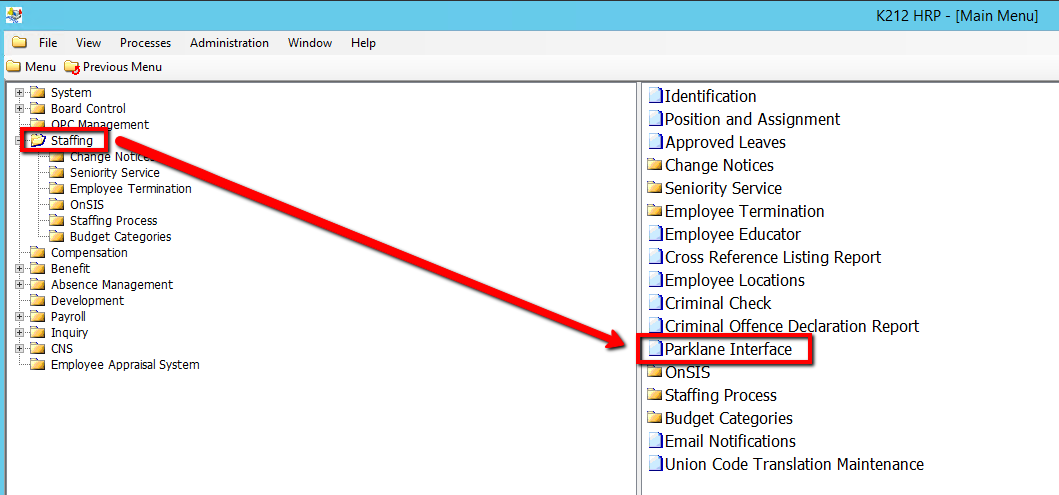
Task: Click the Menu folder icon in toolbar
Action: [x=13, y=67]
